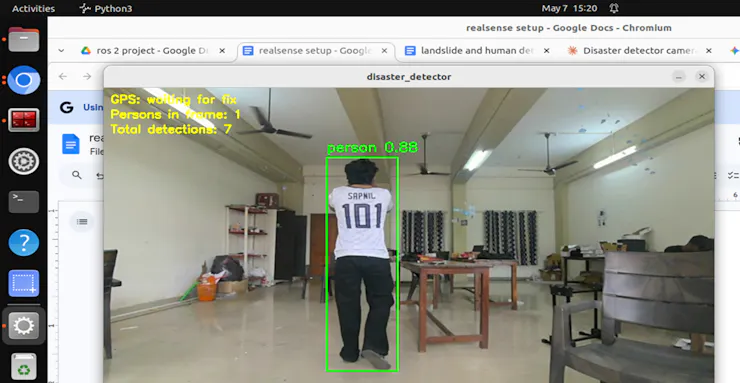
Task: Go forward using Chromium's forward arrow
Action: pos(87,76)
